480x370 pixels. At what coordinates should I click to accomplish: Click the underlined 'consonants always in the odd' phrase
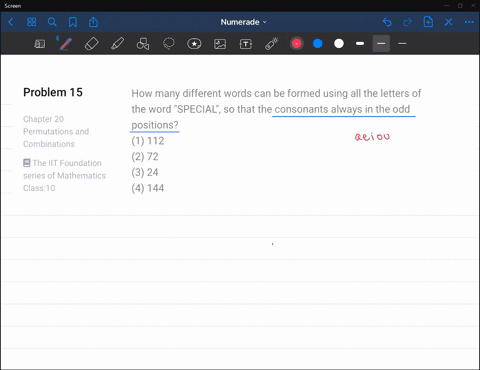coord(342,109)
